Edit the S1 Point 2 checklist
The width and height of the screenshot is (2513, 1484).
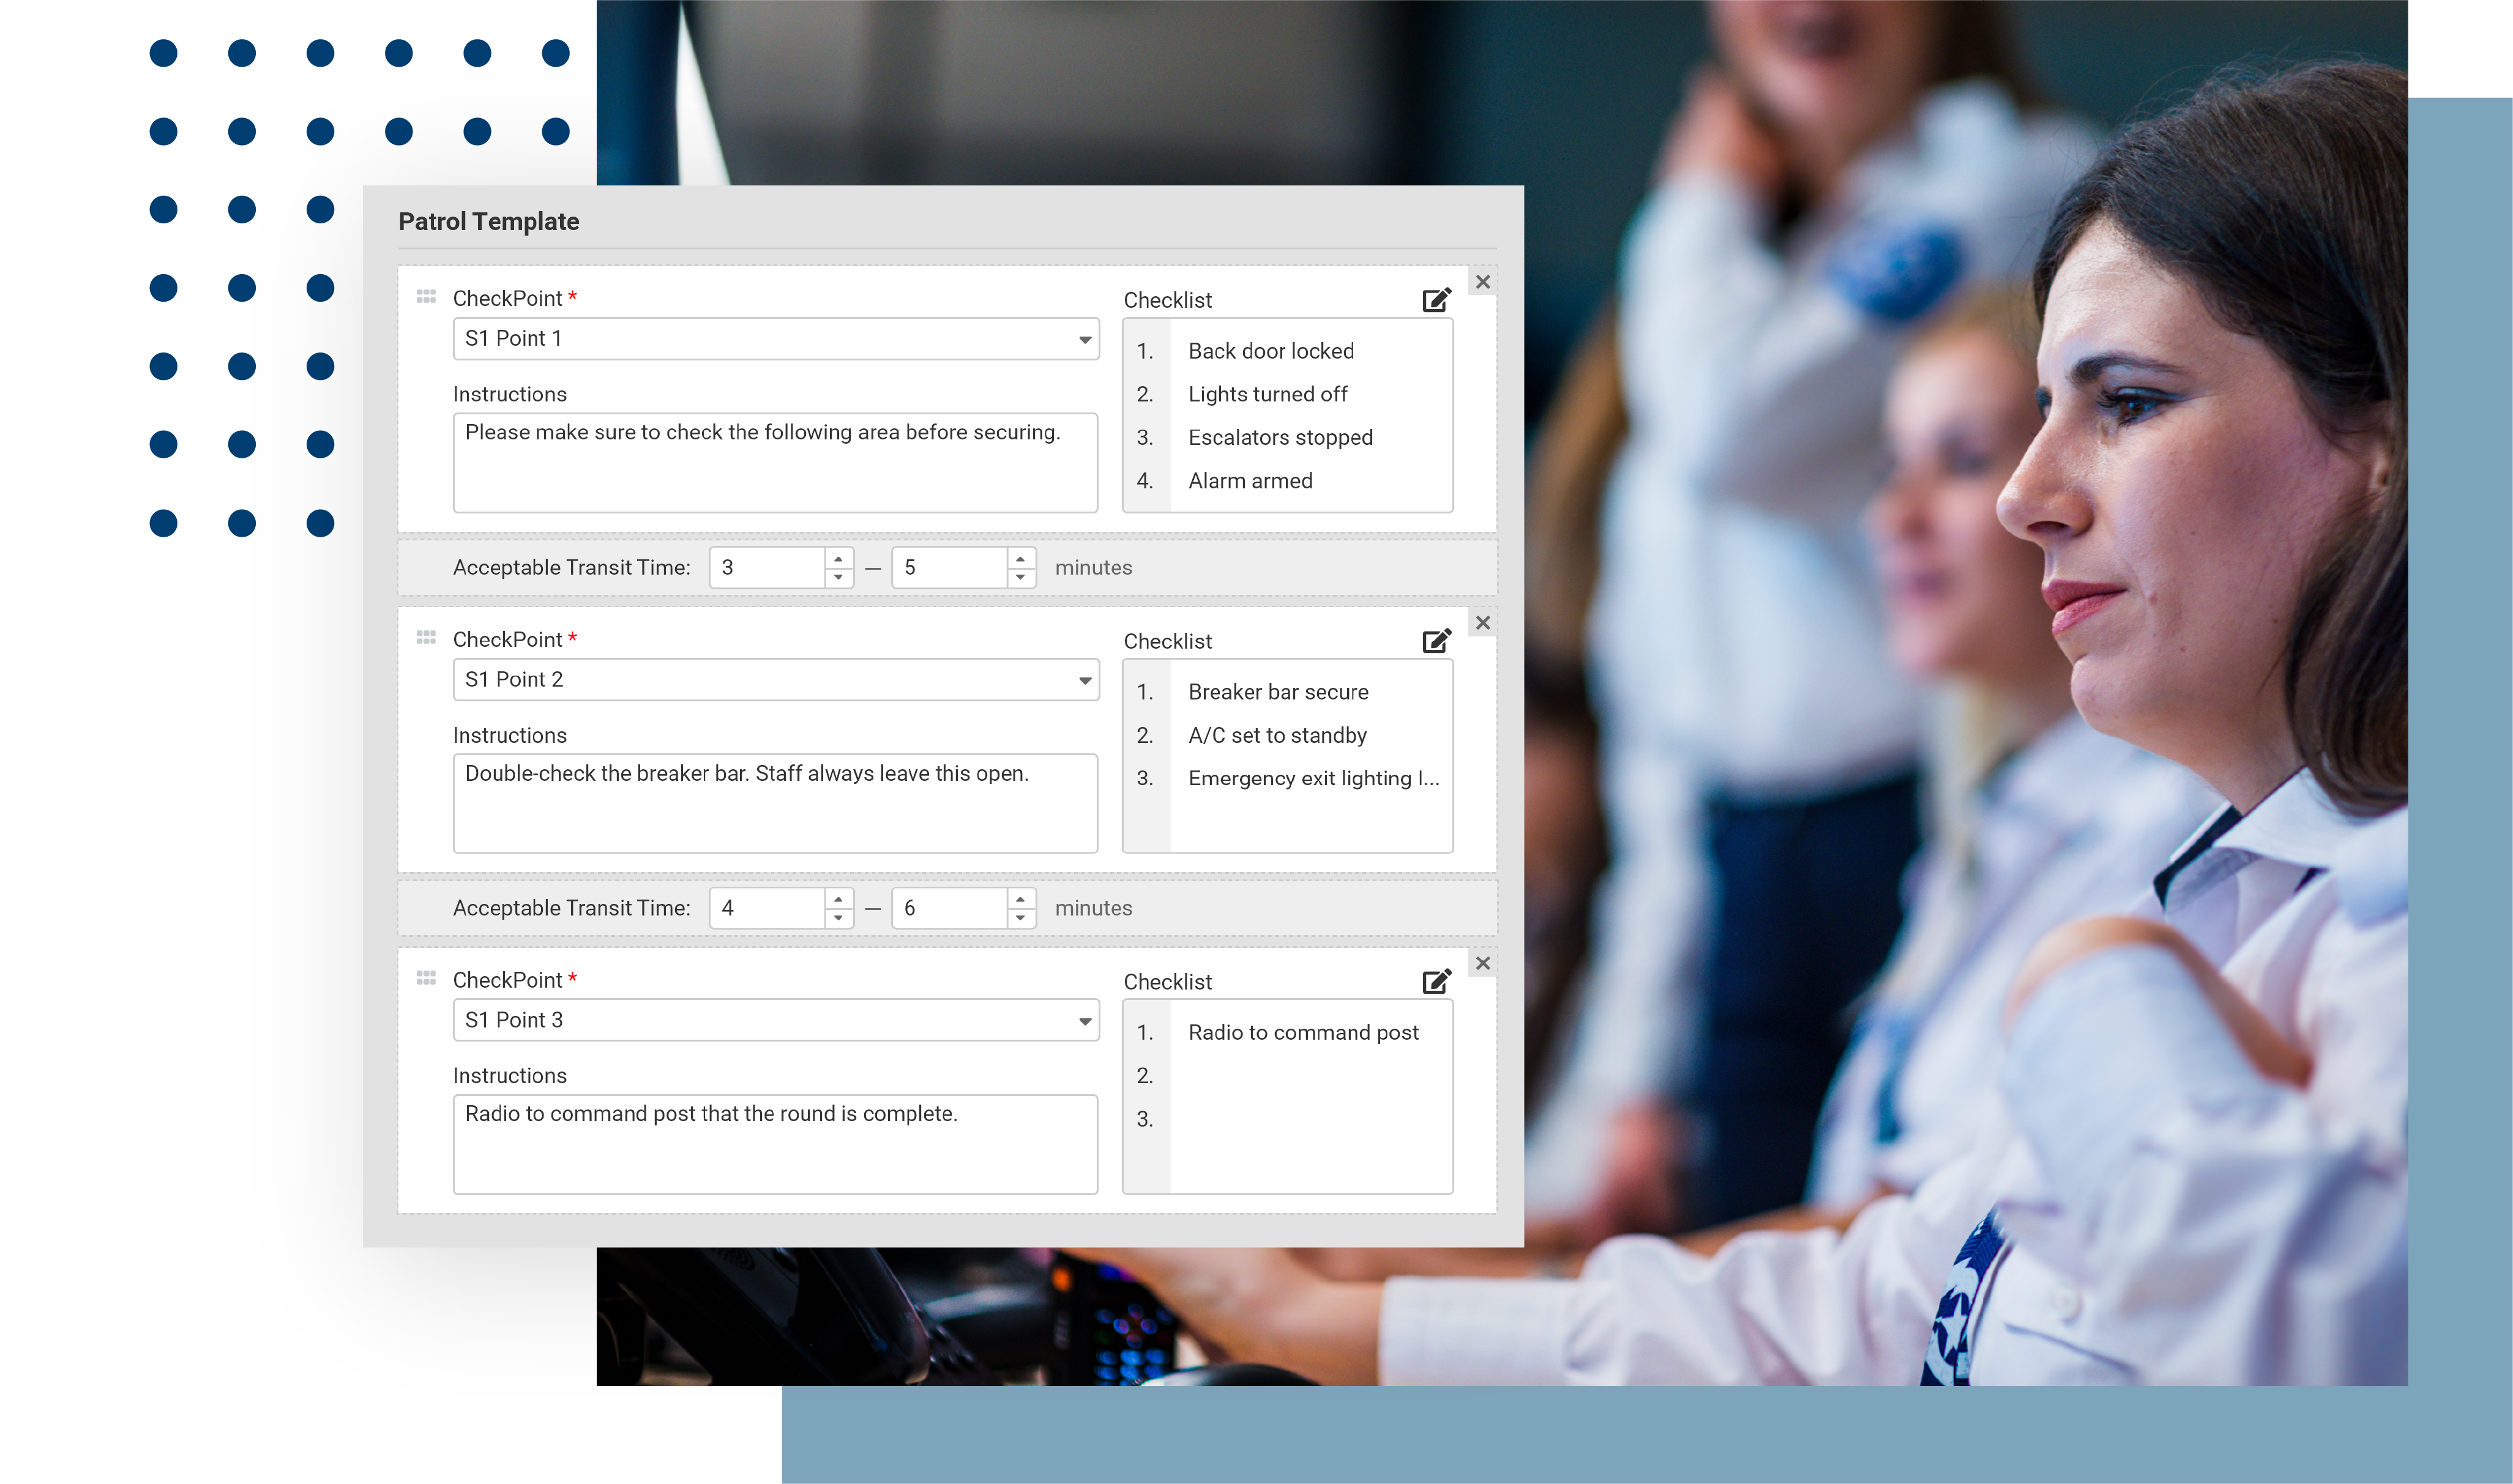click(x=1436, y=641)
